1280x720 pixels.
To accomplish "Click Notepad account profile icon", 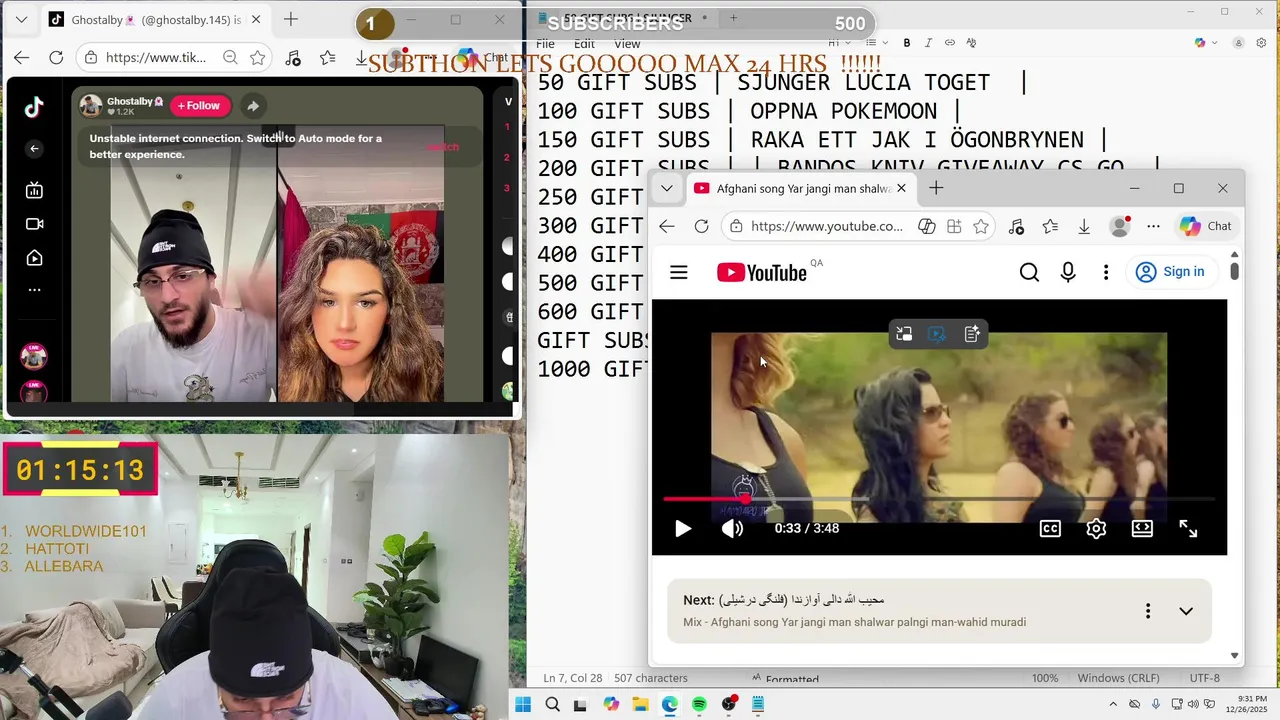I will 1239,43.
